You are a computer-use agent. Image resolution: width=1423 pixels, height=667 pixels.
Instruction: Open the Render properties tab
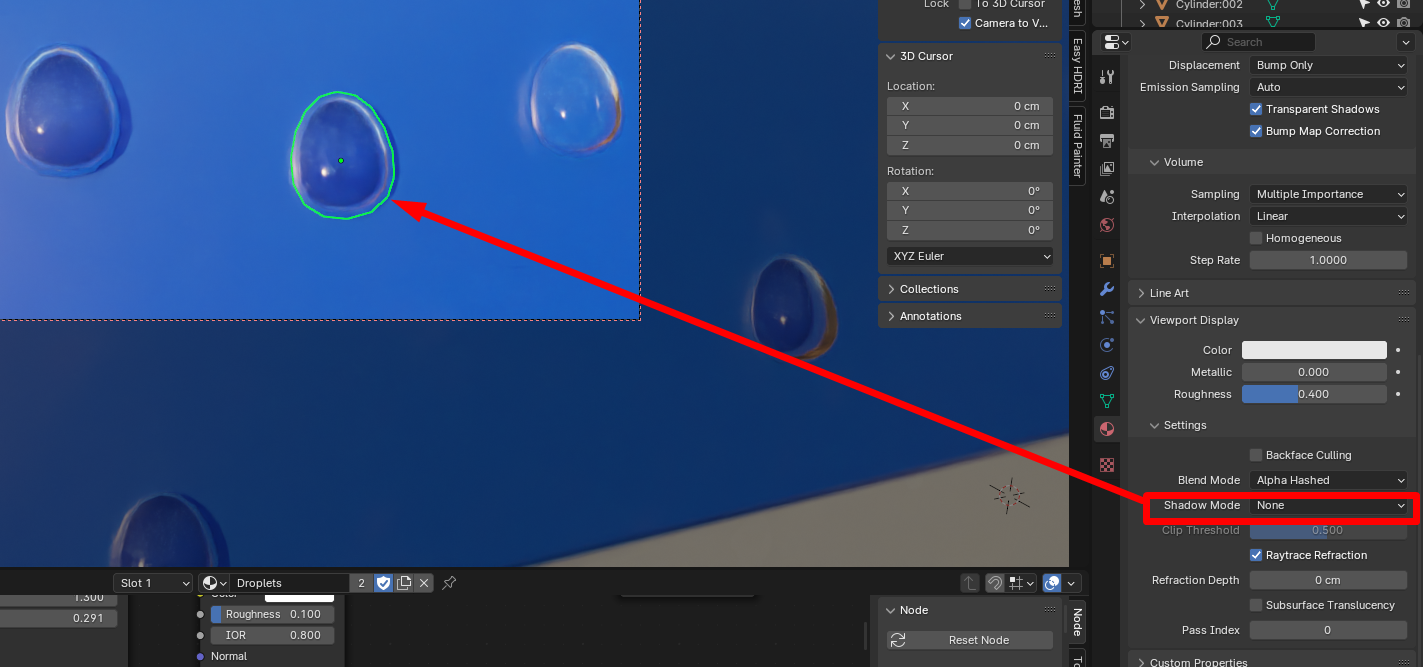click(1106, 112)
